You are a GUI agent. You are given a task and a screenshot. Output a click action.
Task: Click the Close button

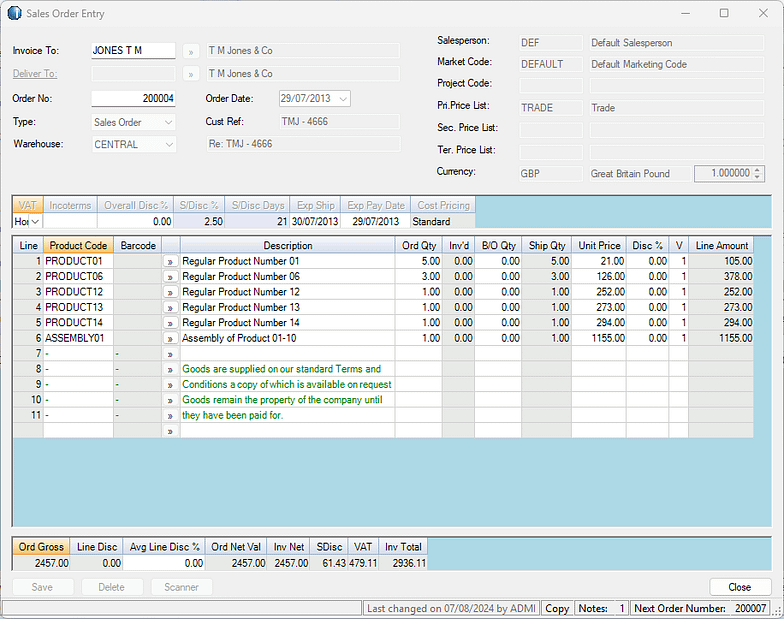click(x=740, y=587)
